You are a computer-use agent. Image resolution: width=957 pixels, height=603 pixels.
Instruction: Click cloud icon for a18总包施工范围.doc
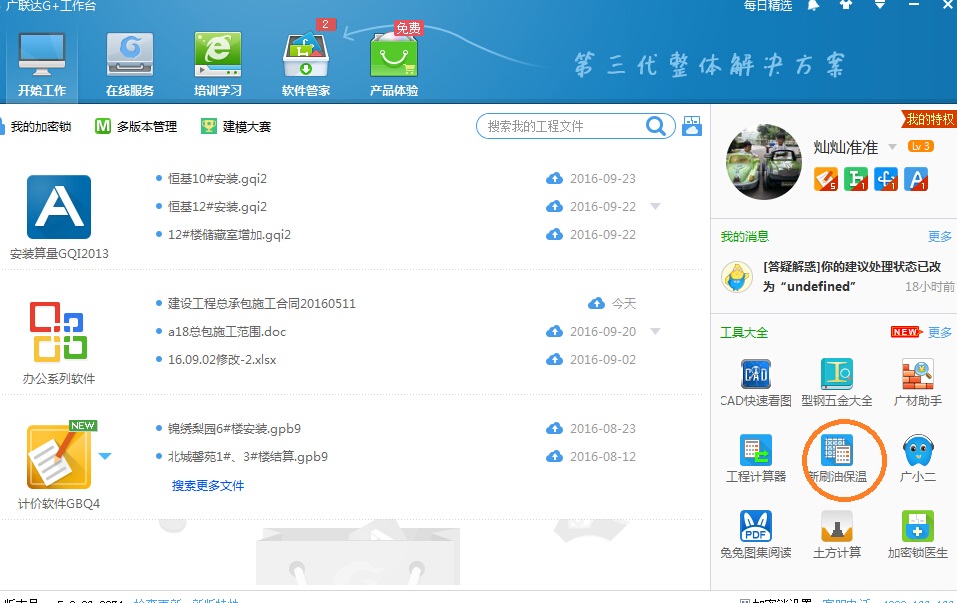tap(554, 331)
